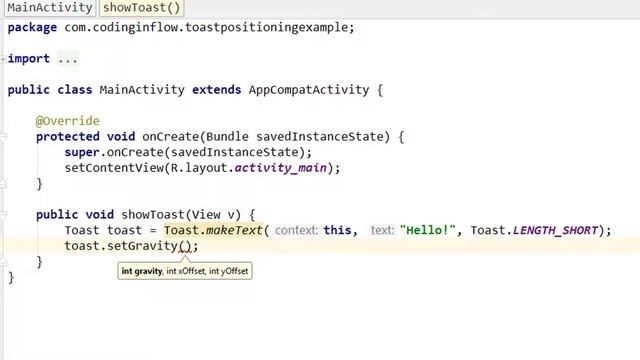Click the folded import ellipsis

point(67,59)
